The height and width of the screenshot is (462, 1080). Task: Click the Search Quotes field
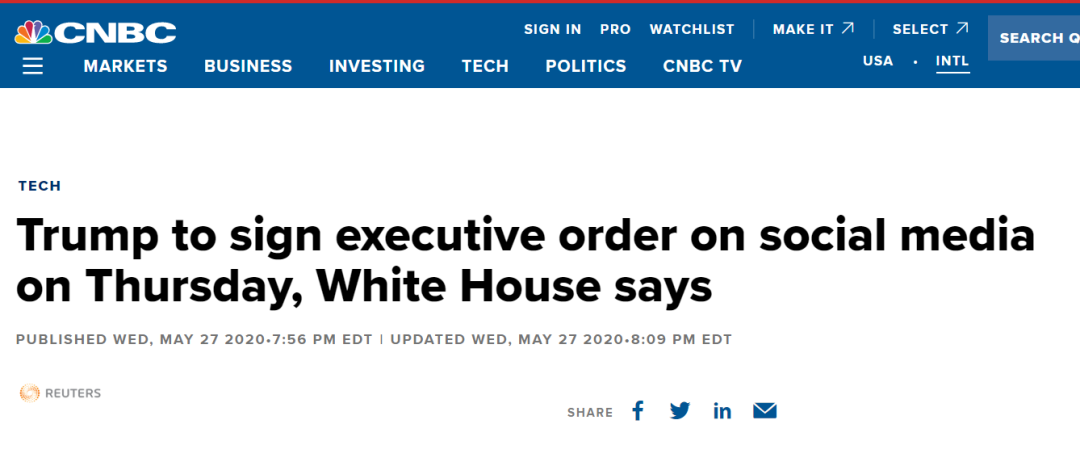1034,38
